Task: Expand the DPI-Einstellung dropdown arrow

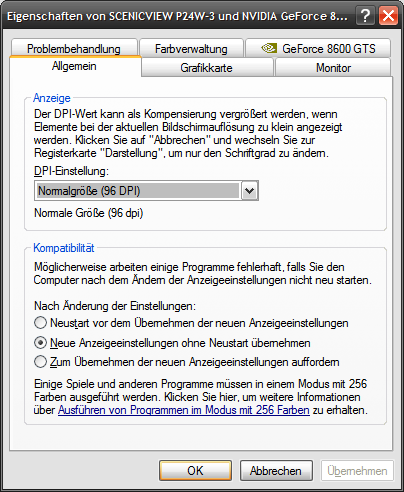Action: (249, 191)
